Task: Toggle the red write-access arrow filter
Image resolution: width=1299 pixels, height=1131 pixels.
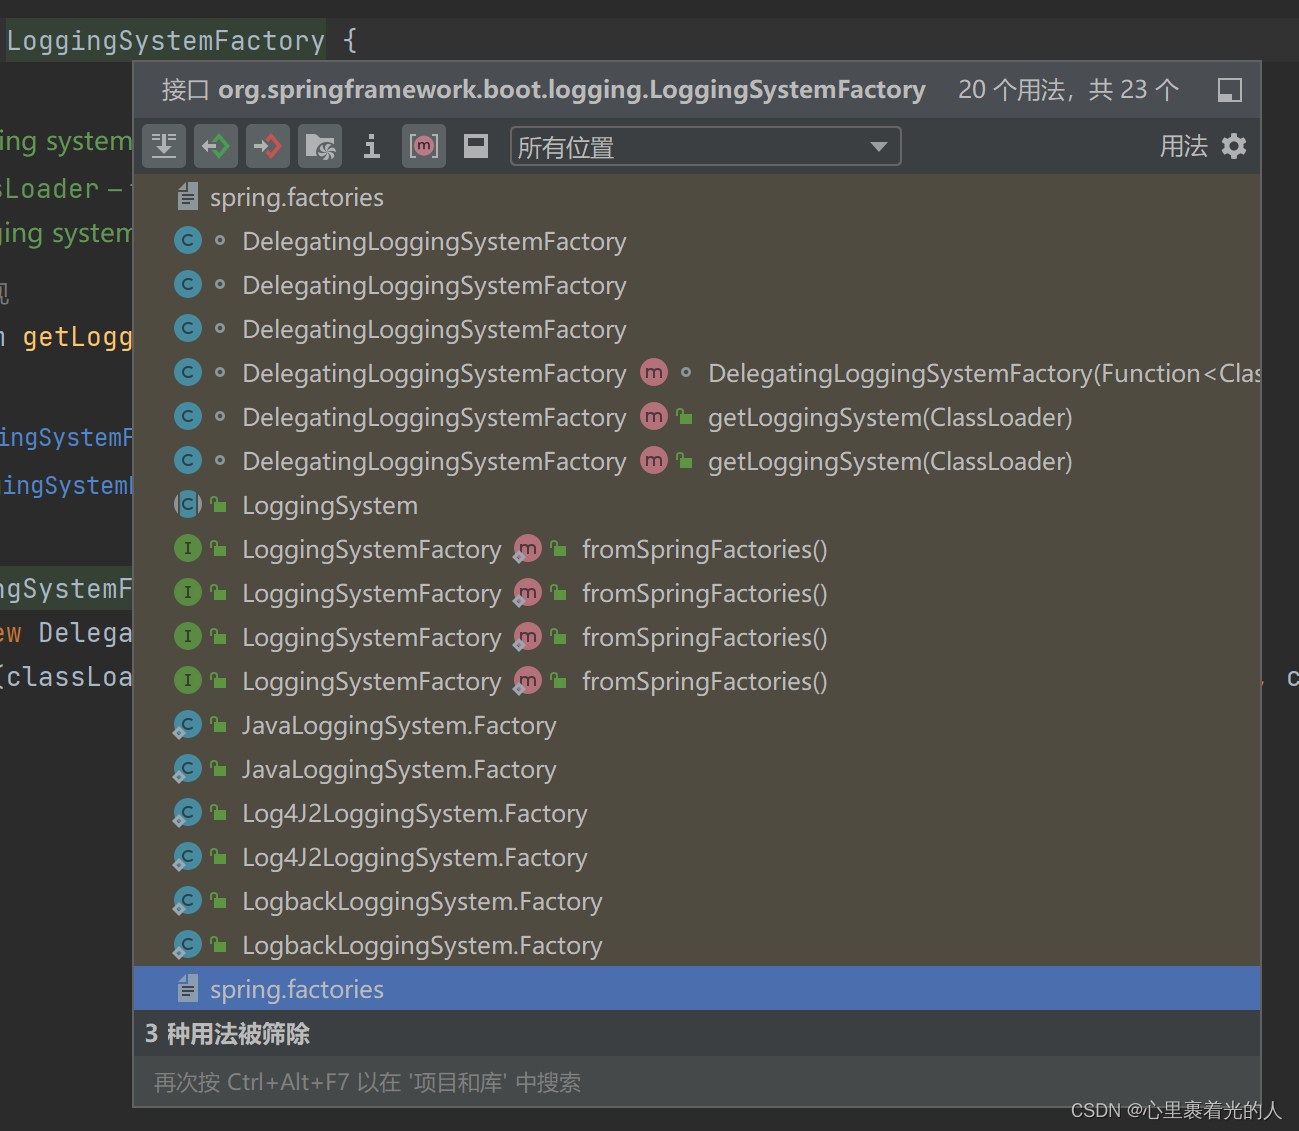Action: point(268,146)
